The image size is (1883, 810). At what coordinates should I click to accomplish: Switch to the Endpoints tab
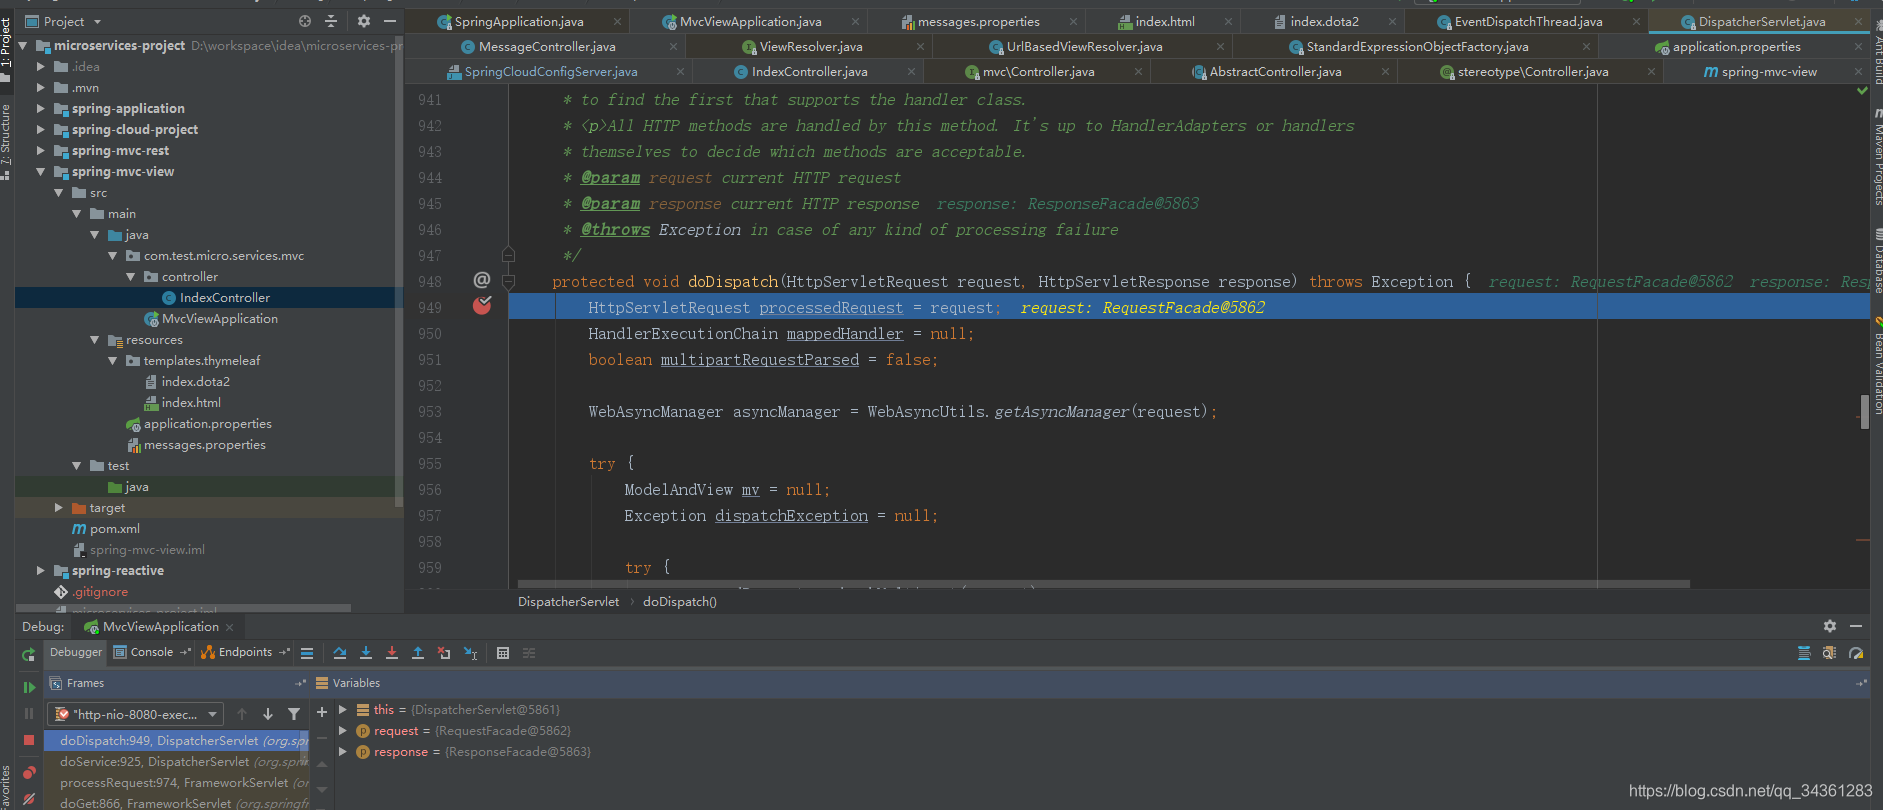[245, 652]
